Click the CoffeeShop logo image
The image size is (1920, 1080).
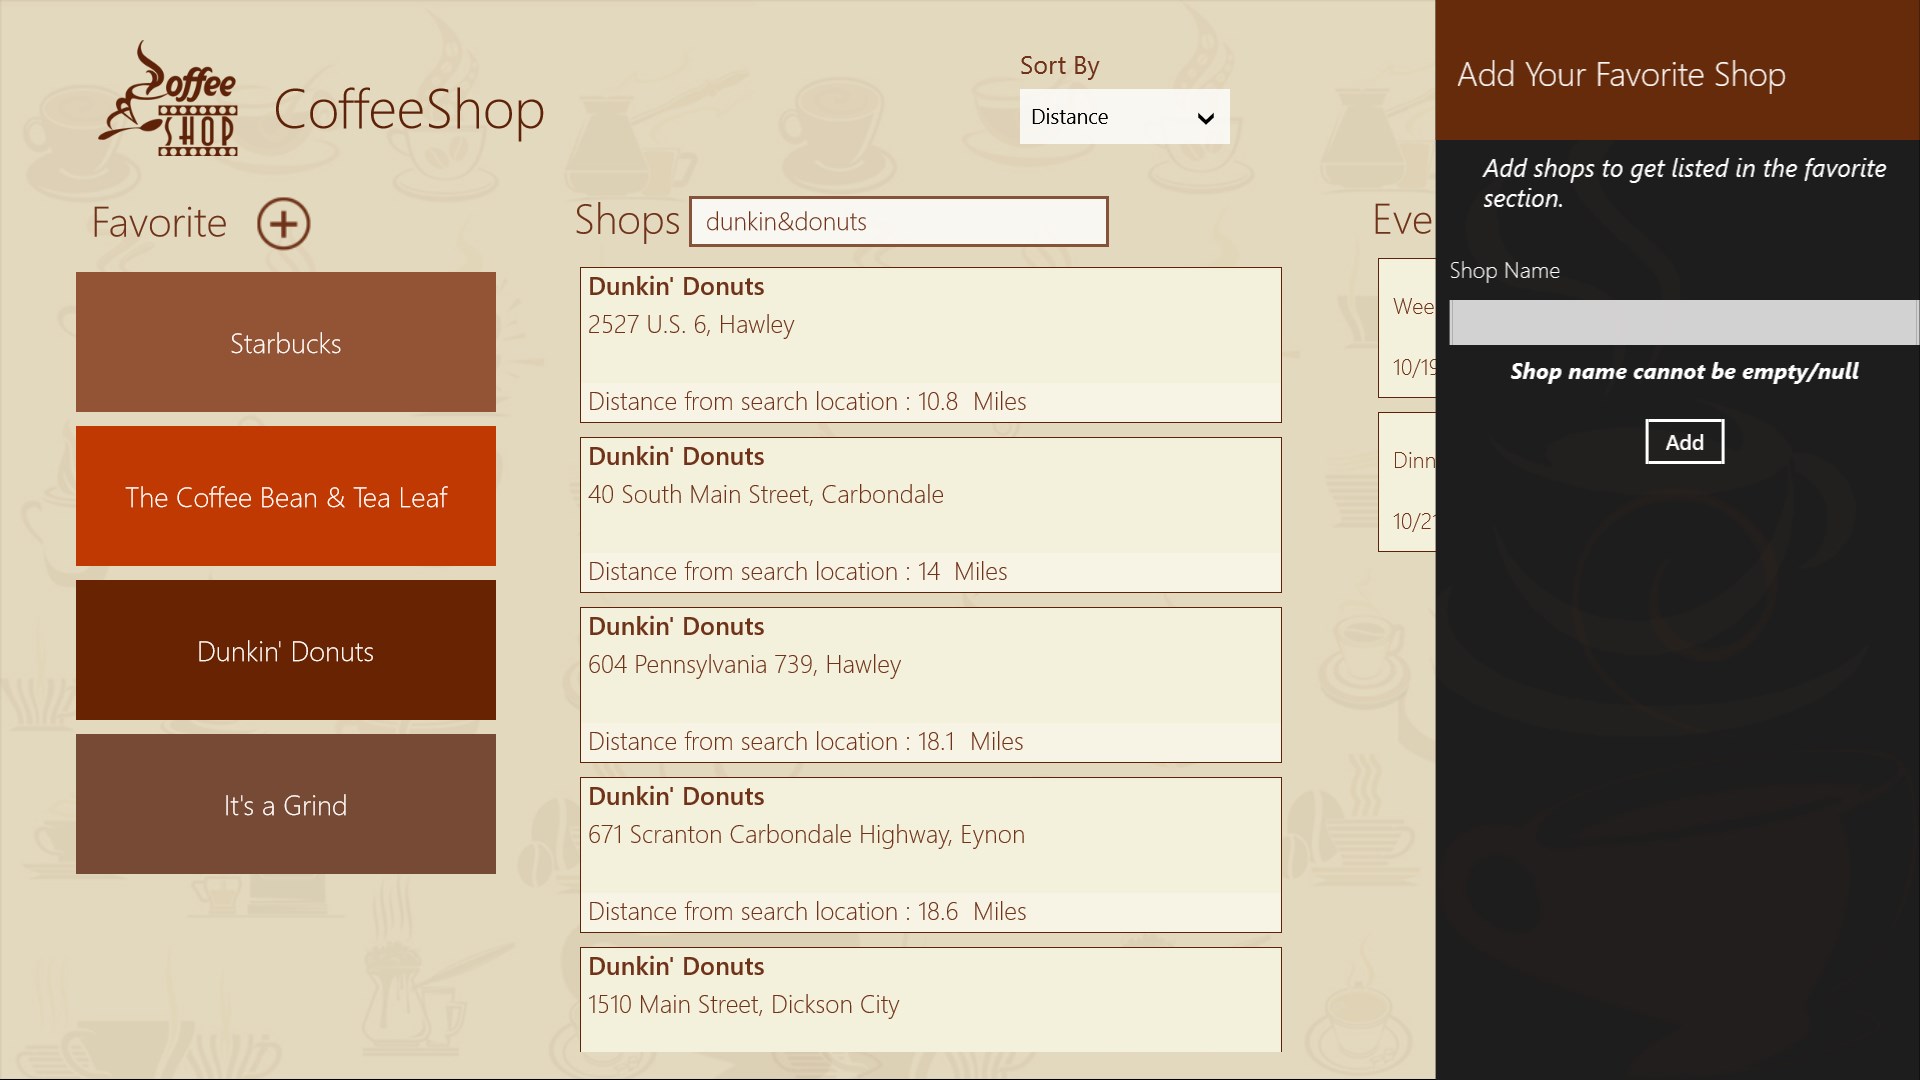(168, 100)
